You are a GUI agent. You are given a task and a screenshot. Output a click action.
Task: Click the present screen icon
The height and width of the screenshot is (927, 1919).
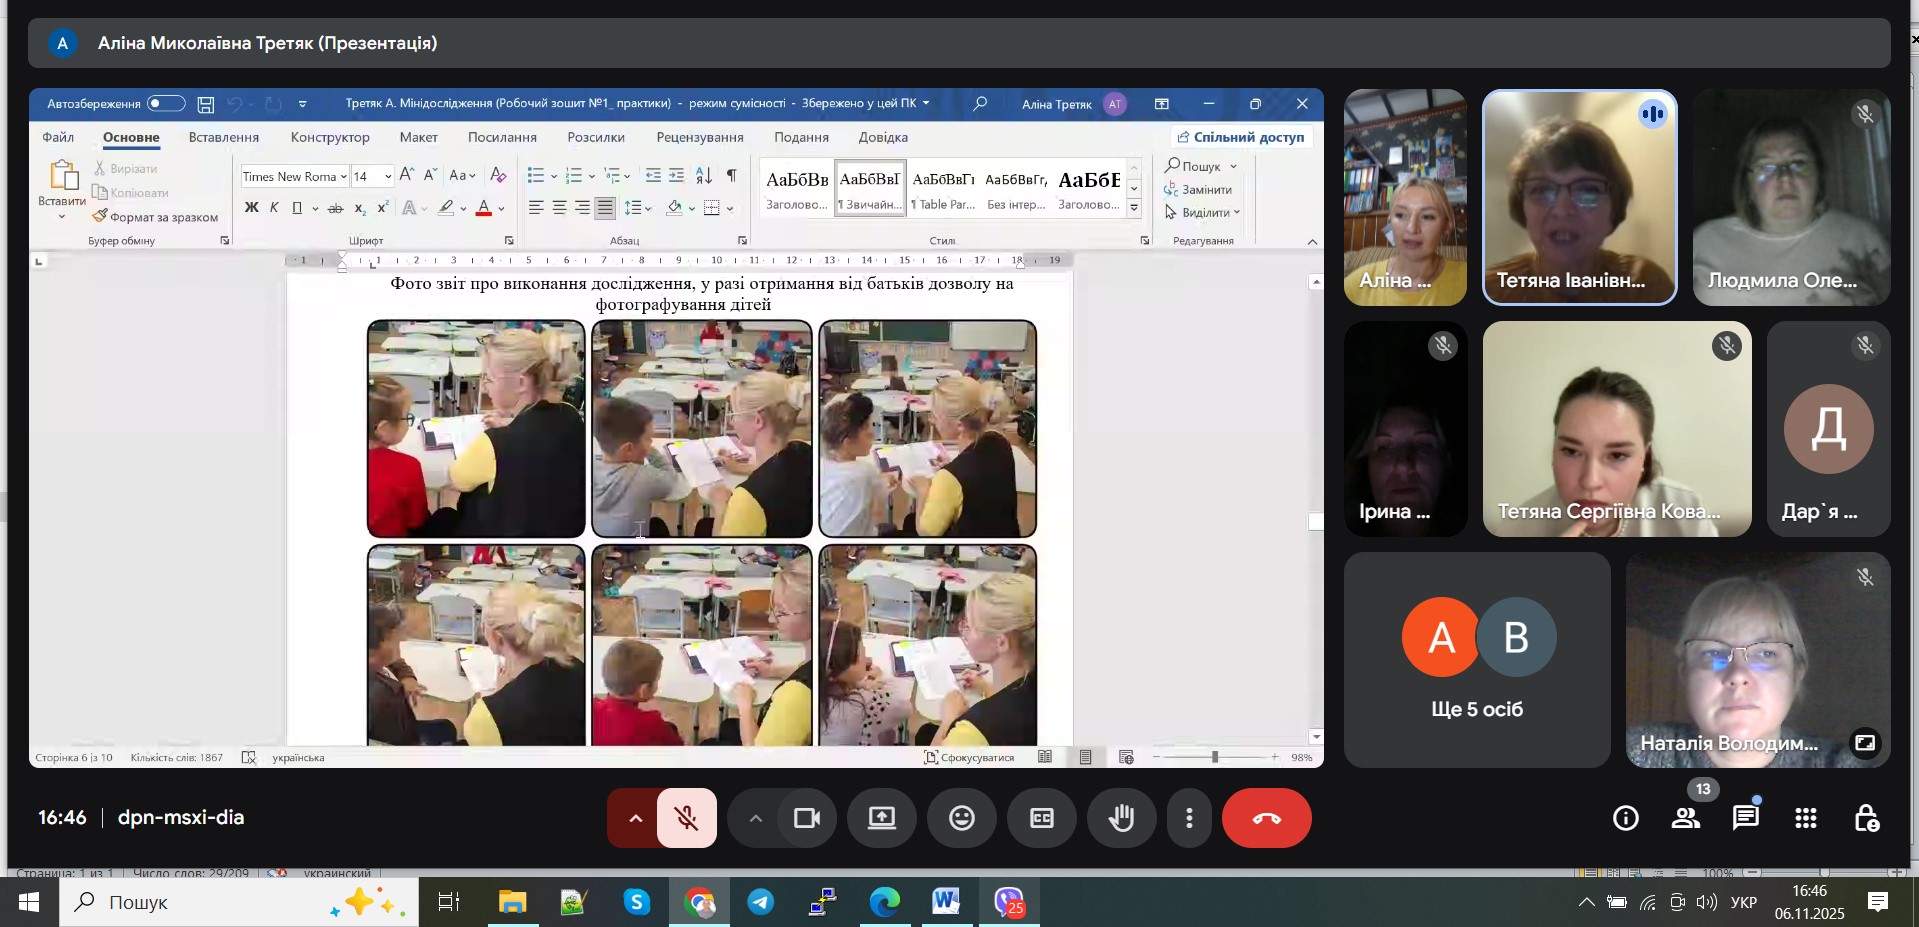(x=882, y=818)
